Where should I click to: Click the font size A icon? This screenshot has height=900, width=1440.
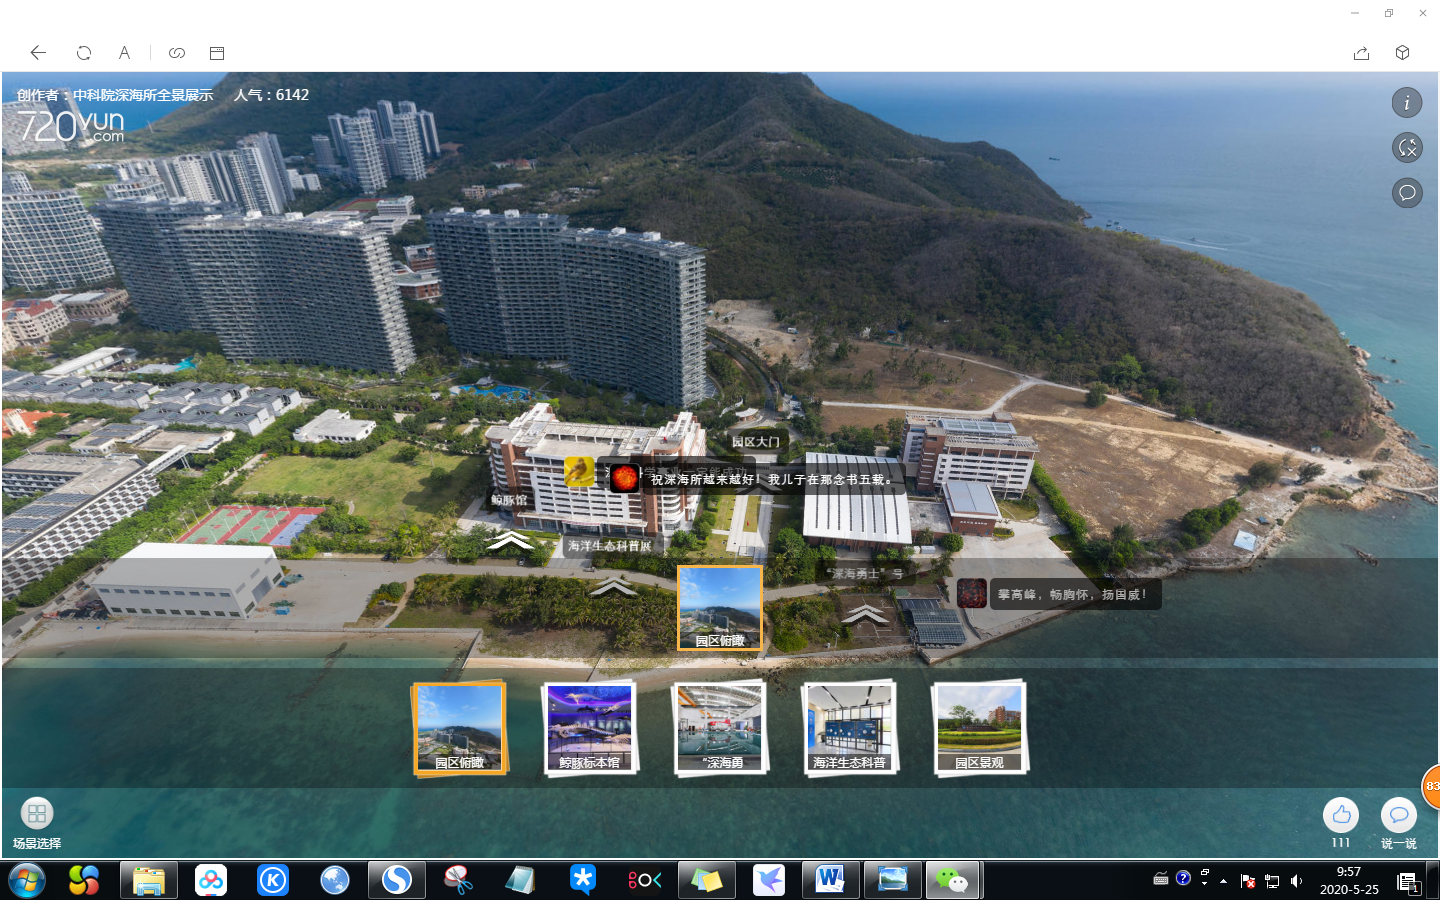(125, 53)
